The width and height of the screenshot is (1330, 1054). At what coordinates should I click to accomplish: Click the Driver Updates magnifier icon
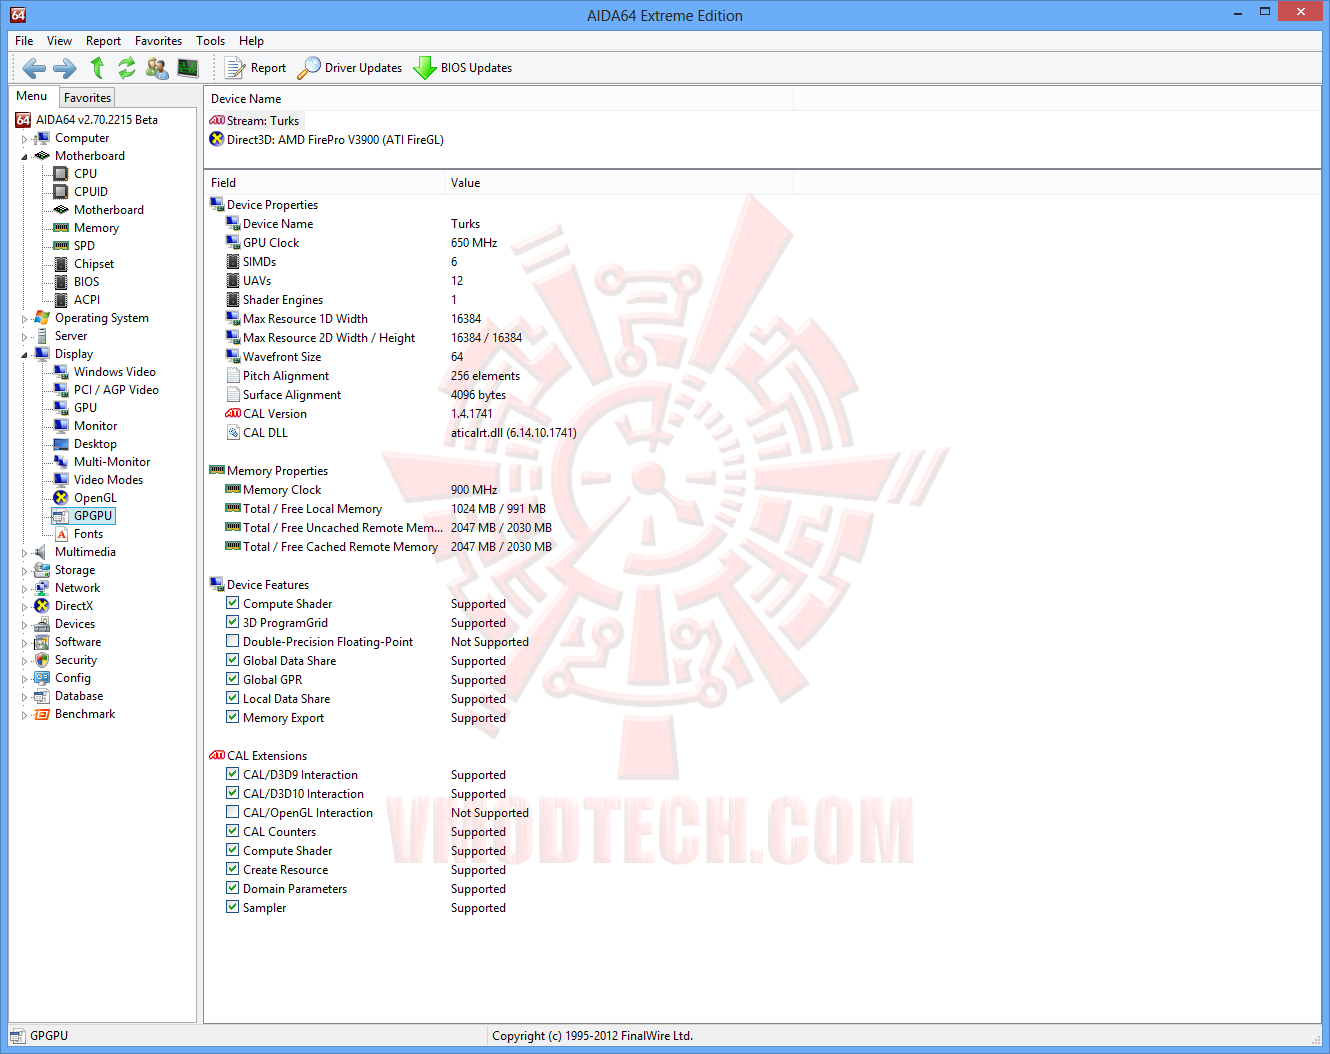(309, 68)
